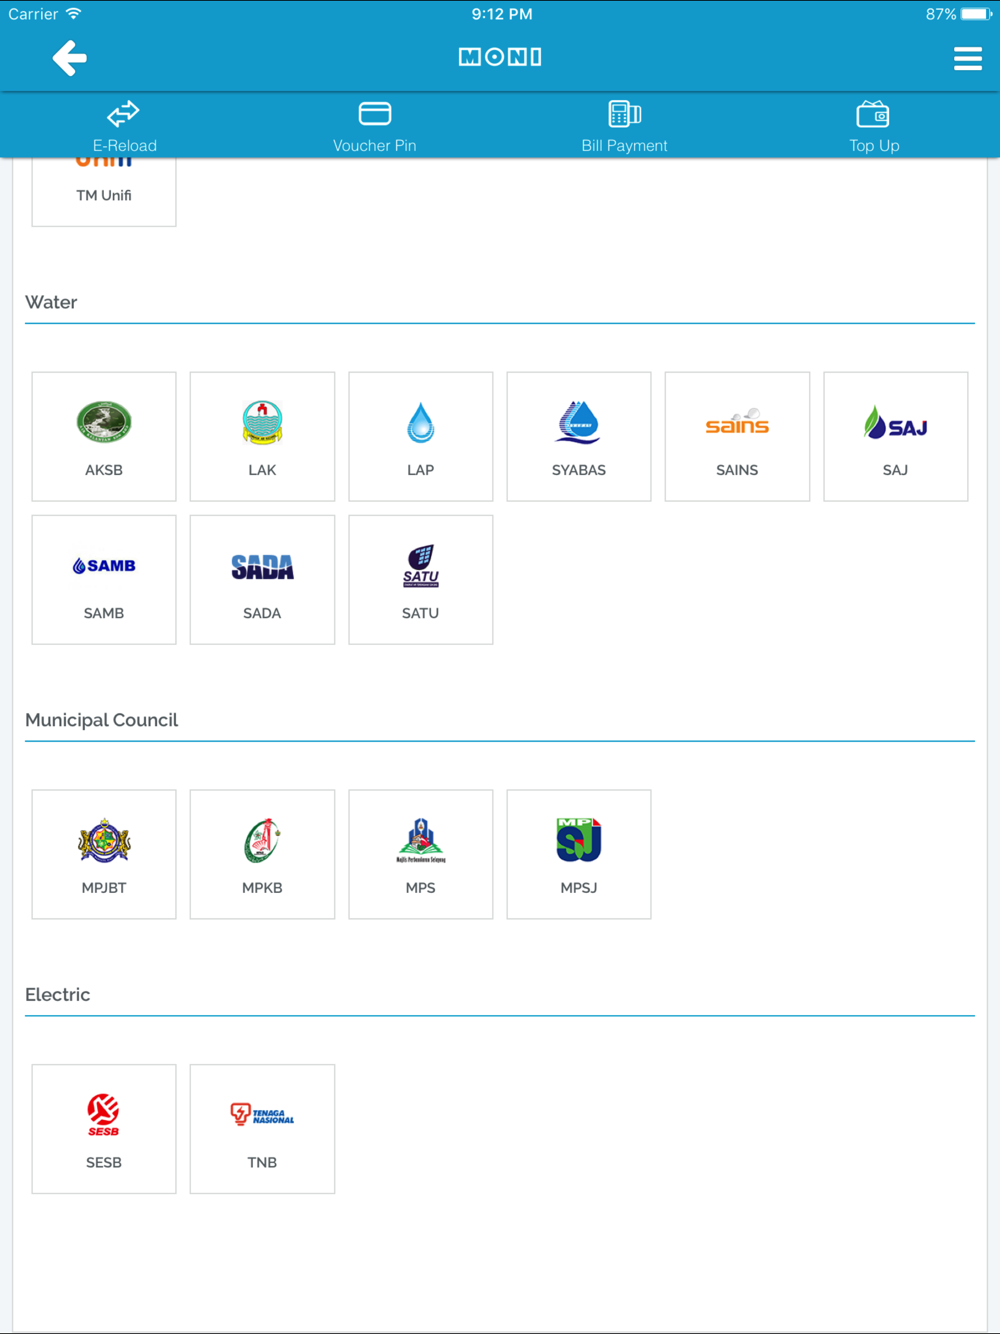Switch to the E-Reload tab
This screenshot has width=1000, height=1334.
[124, 126]
